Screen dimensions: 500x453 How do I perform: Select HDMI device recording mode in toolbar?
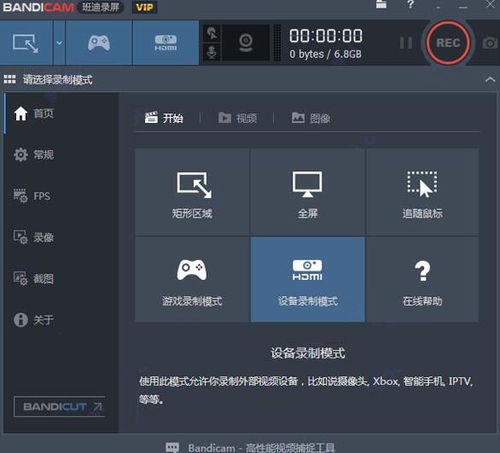point(166,43)
